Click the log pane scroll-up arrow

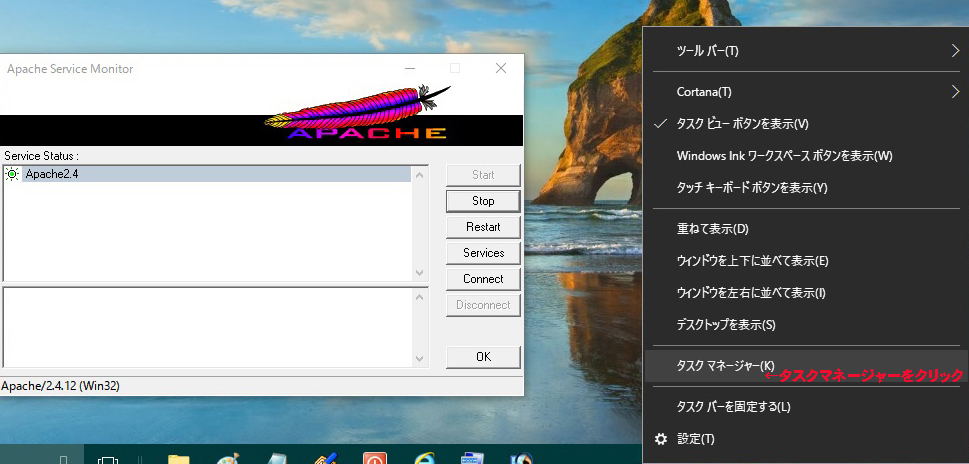tap(420, 297)
